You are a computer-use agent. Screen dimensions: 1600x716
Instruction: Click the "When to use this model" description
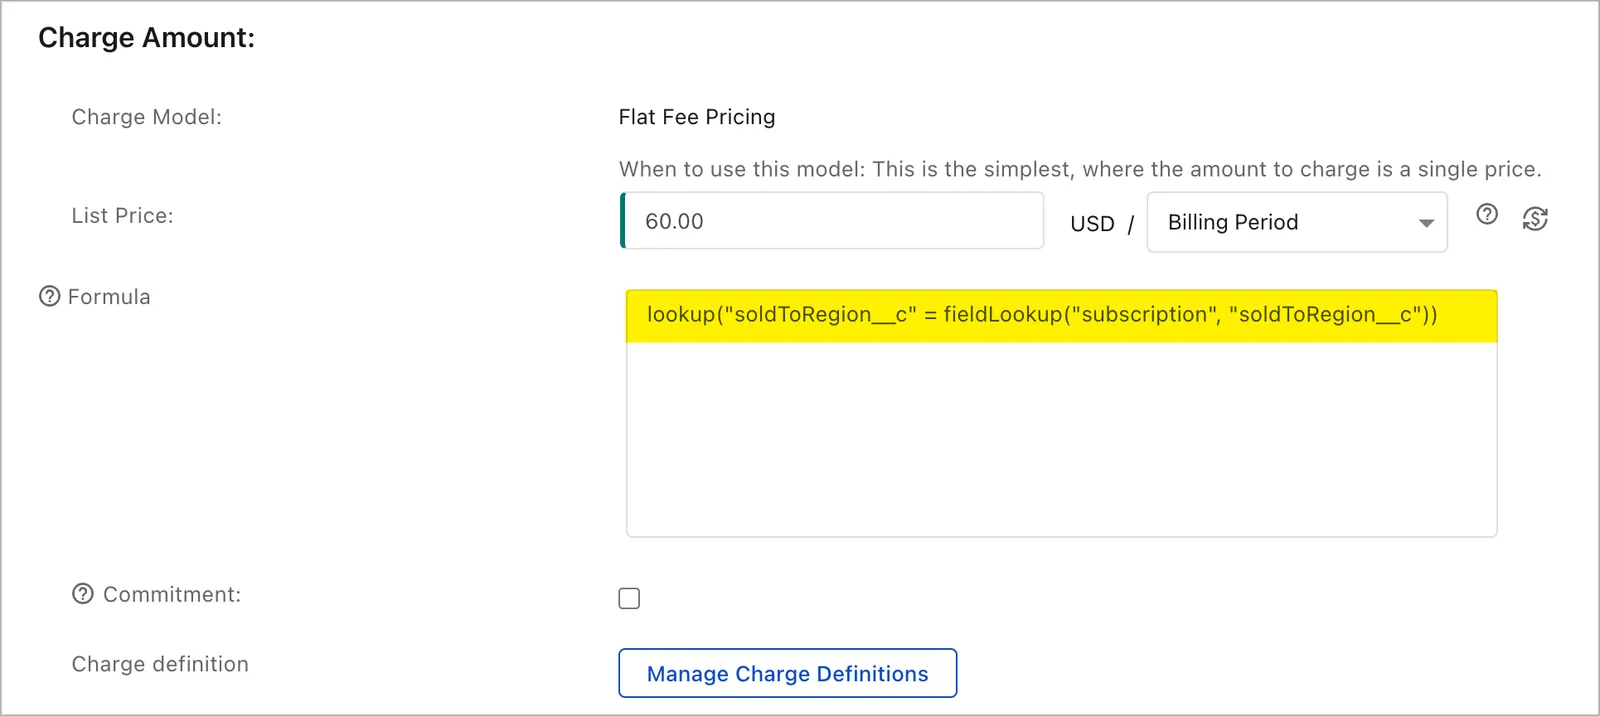pyautogui.click(x=1080, y=169)
